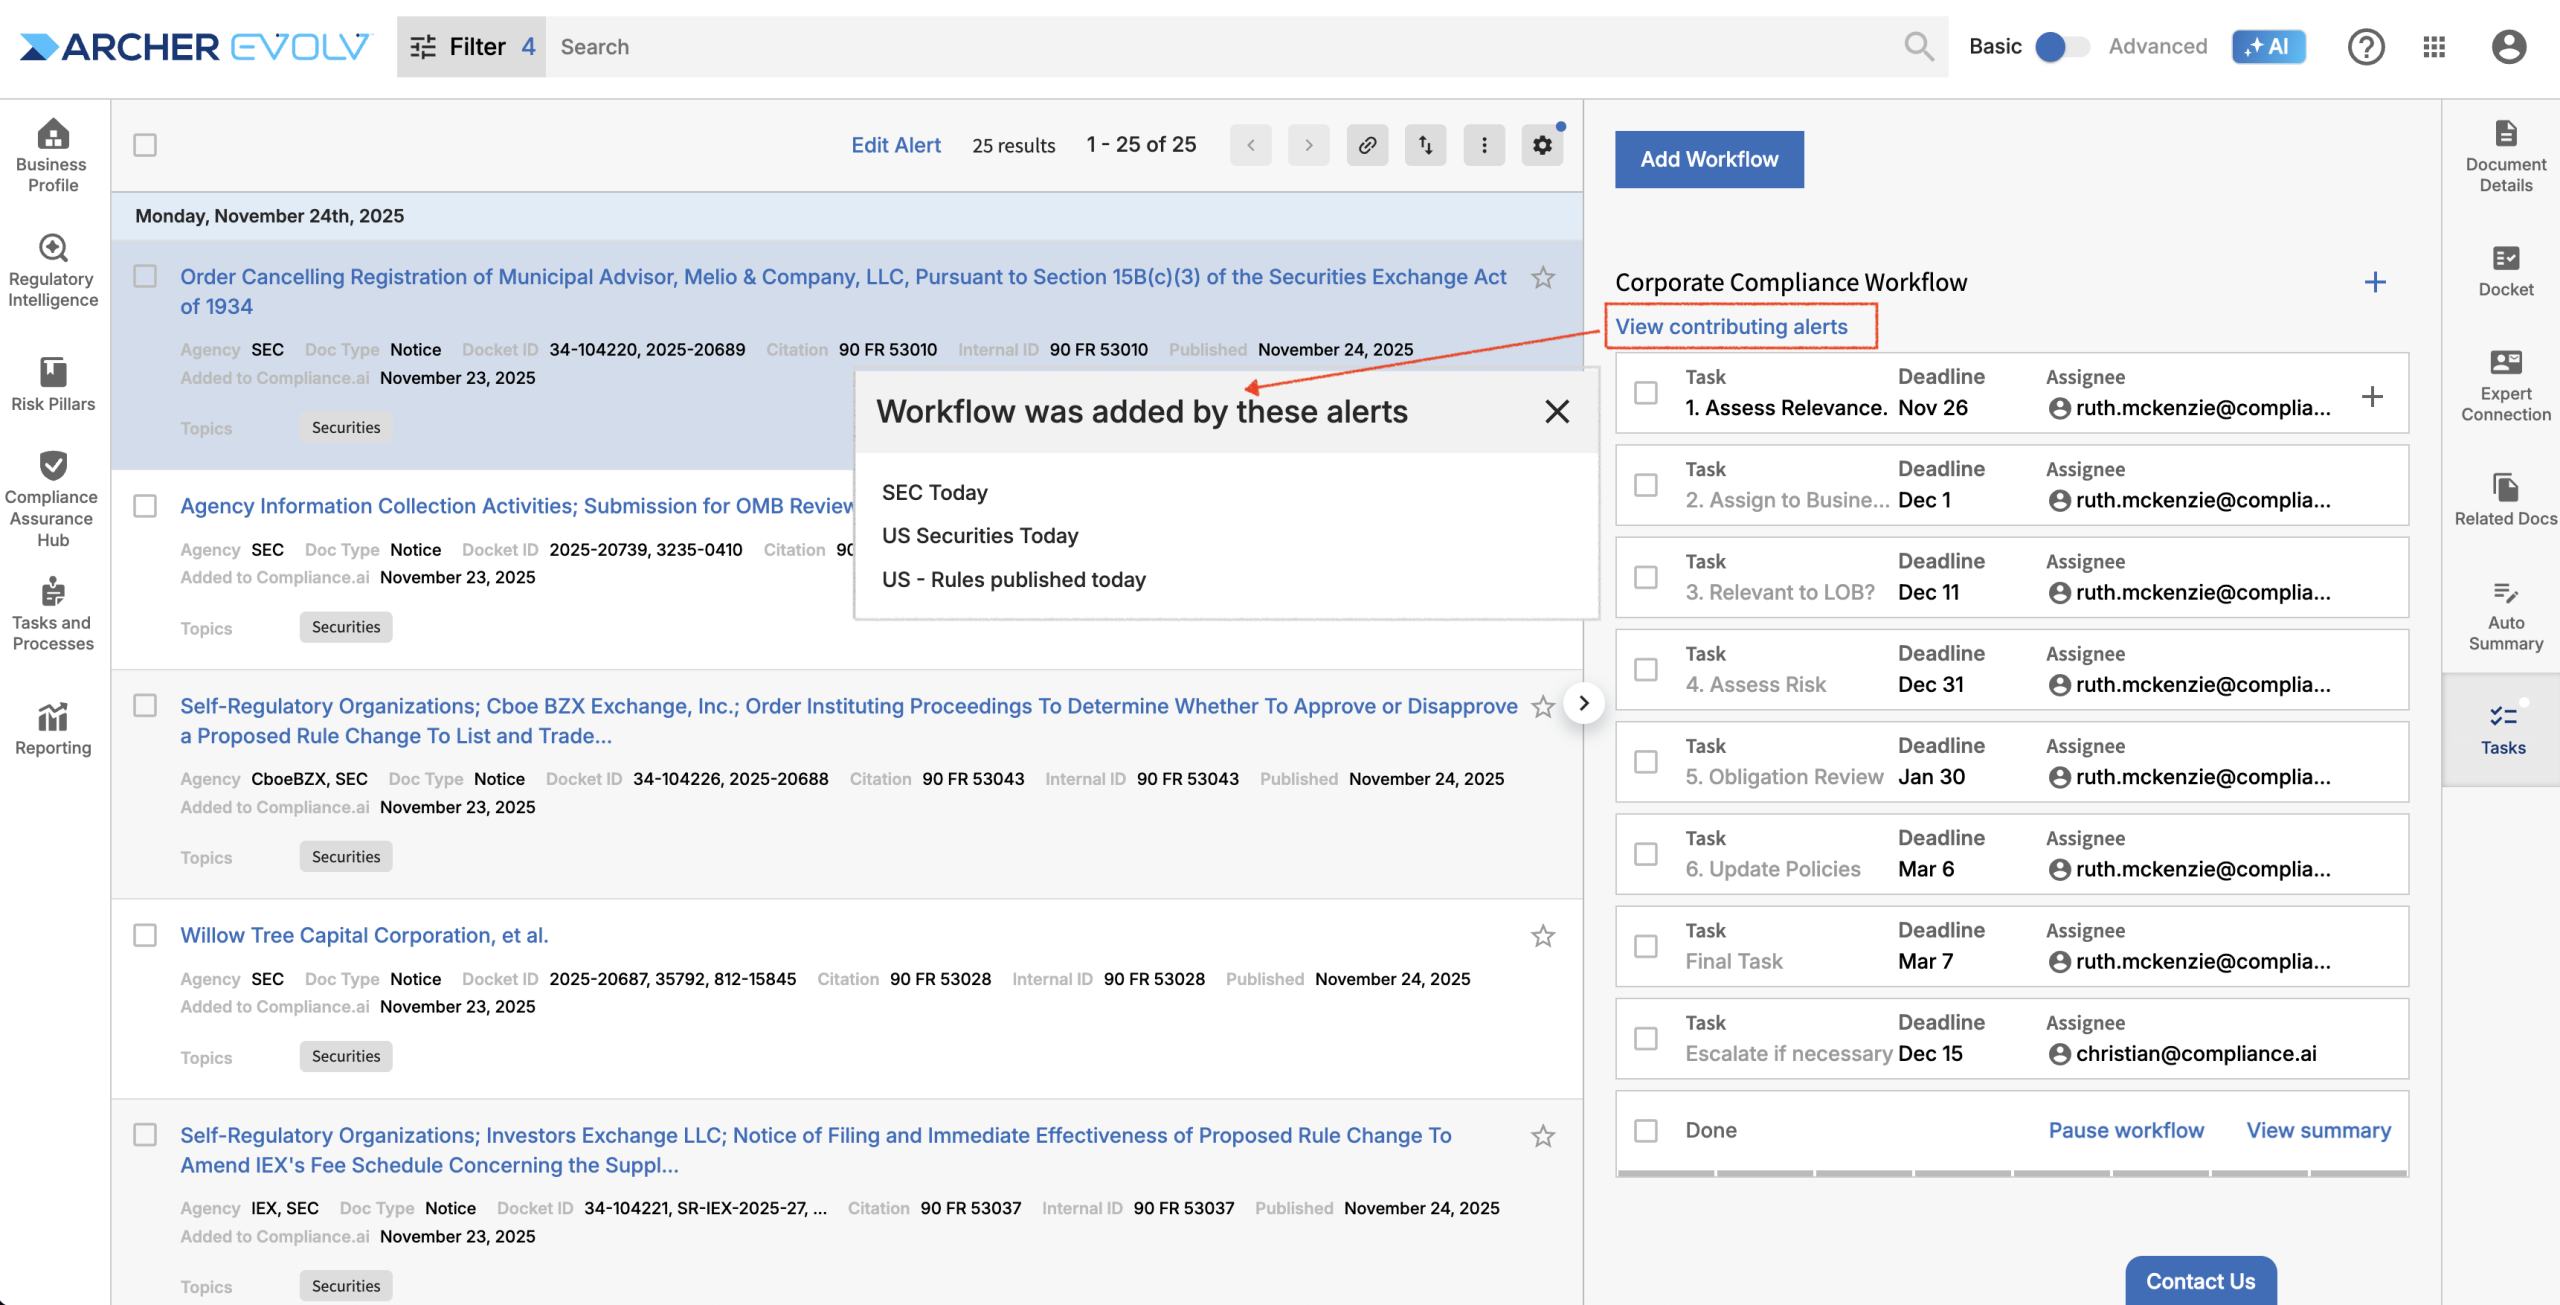This screenshot has height=1305, width=2560.
Task: Click the Add Workflow button
Action: [1709, 159]
